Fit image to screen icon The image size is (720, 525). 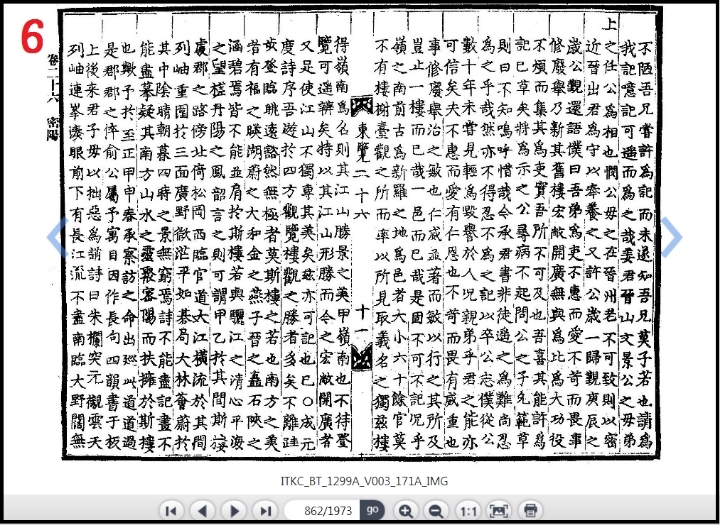[499, 510]
